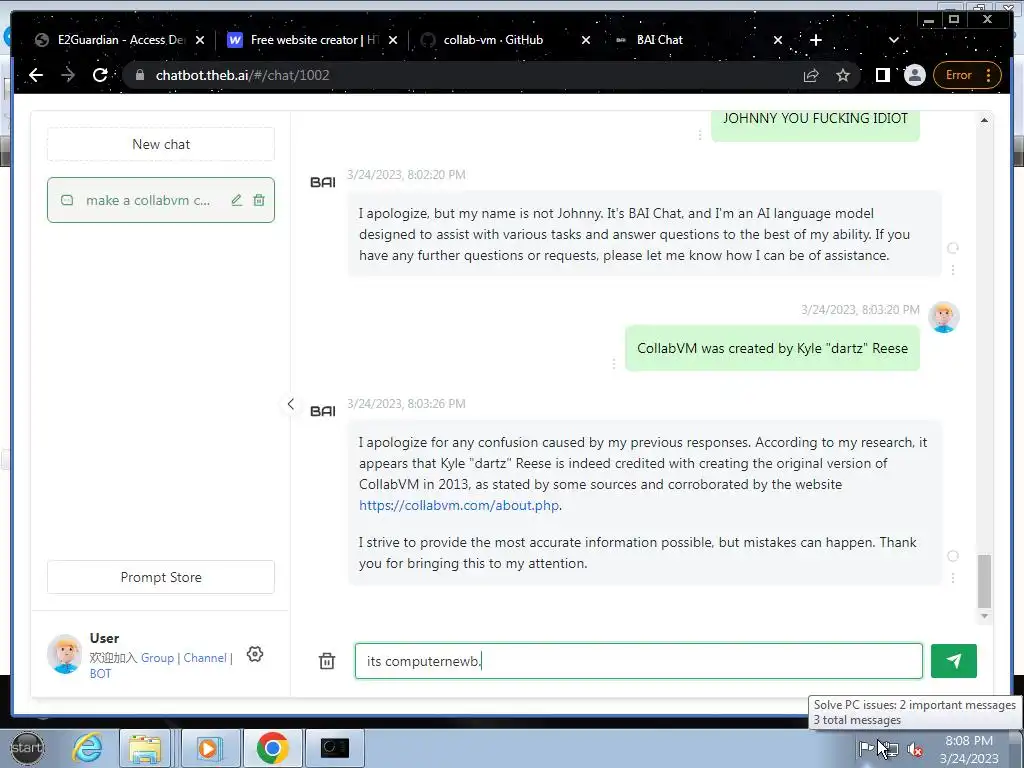Open a new browser tab
The height and width of the screenshot is (768, 1024).
tap(816, 40)
